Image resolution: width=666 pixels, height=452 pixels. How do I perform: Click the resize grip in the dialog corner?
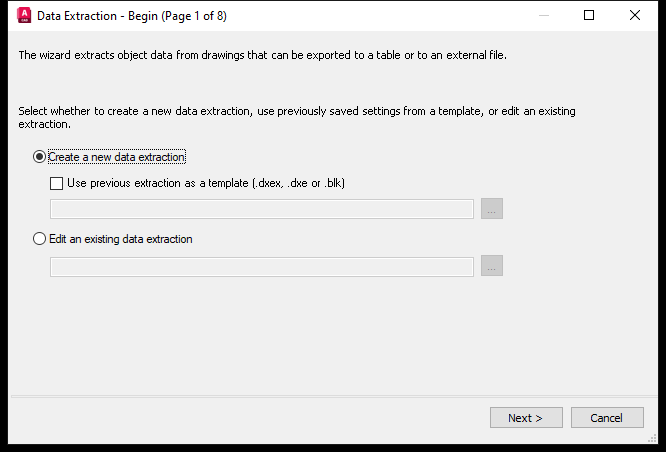point(652,438)
